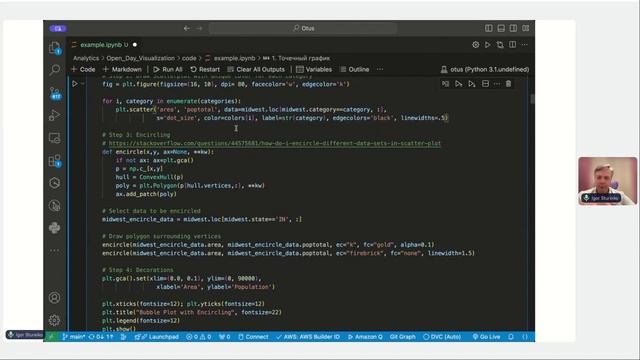
Task: Select the example.ipynb editor tab
Action: click(104, 44)
